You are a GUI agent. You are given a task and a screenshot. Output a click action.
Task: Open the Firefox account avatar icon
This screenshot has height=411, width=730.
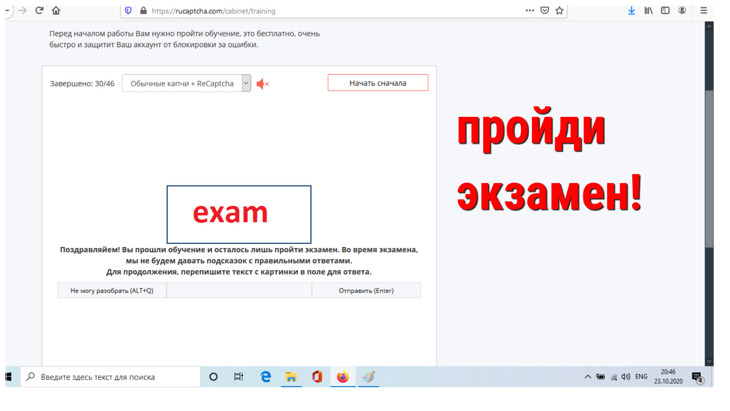coord(682,10)
